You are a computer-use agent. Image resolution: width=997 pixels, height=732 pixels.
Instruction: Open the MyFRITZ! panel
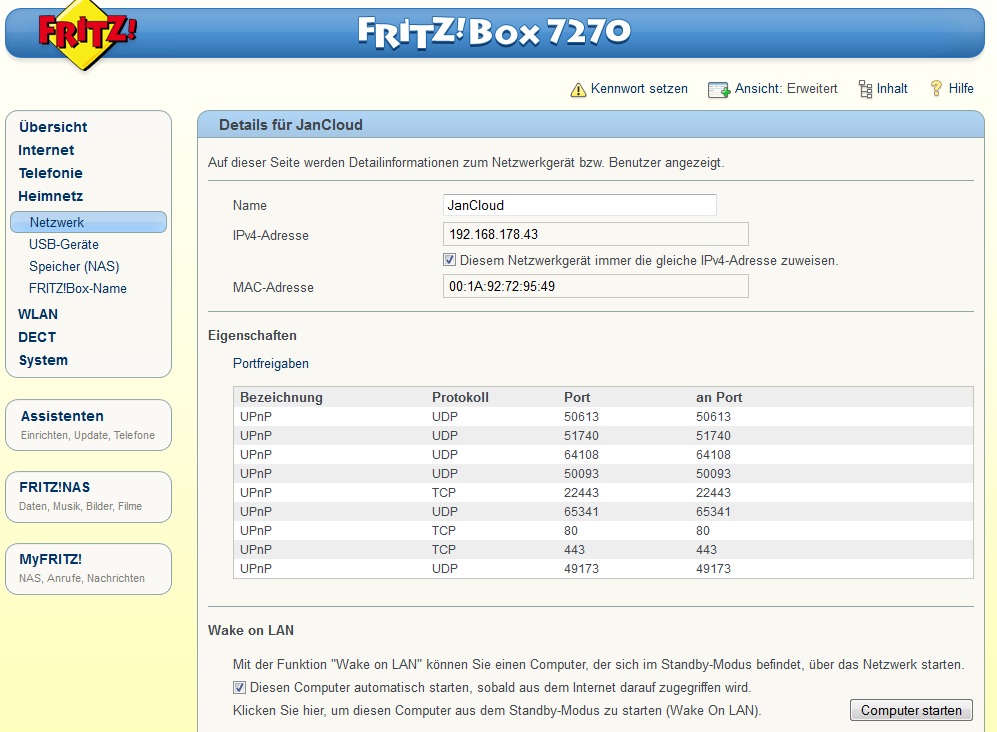[x=88, y=569]
